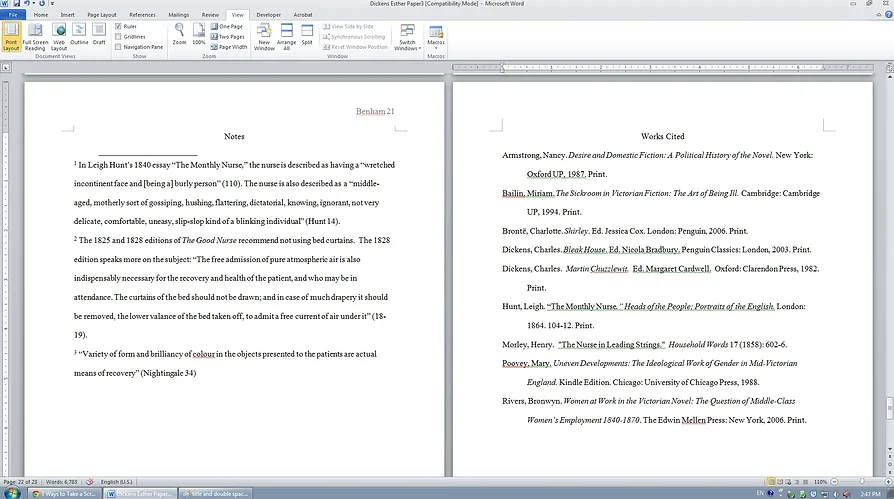This screenshot has height=499, width=894.
Task: Click the horizontal ruler above right page
Action: (663, 67)
